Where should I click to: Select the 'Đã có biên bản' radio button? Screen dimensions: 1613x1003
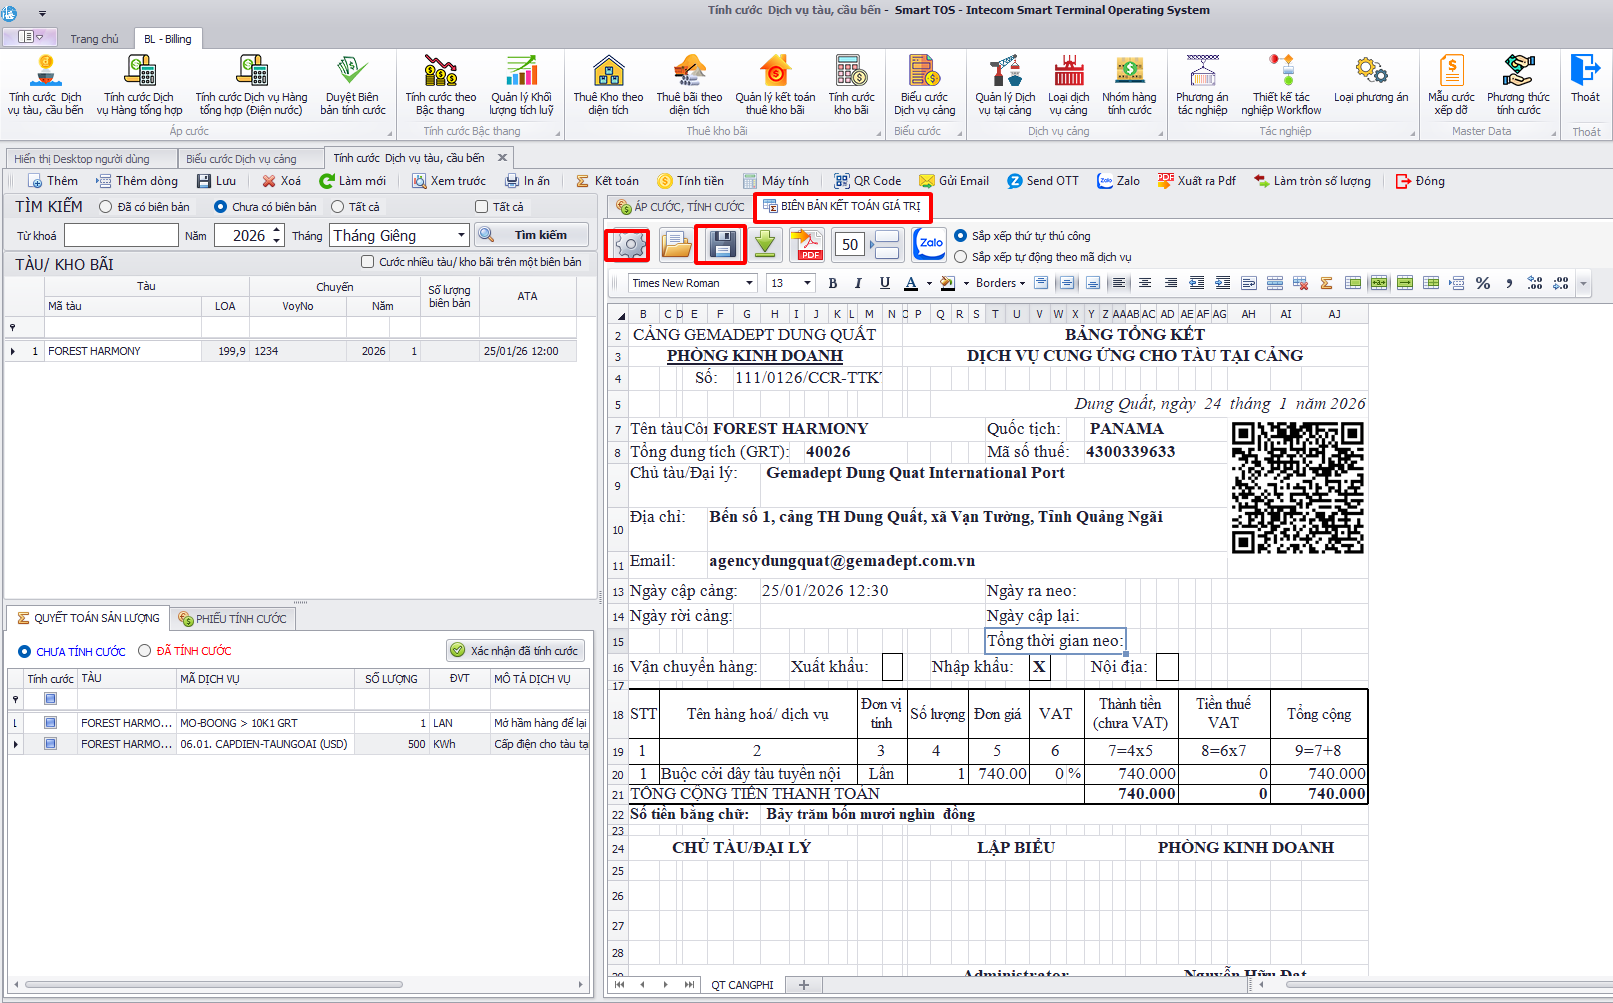[x=106, y=207]
